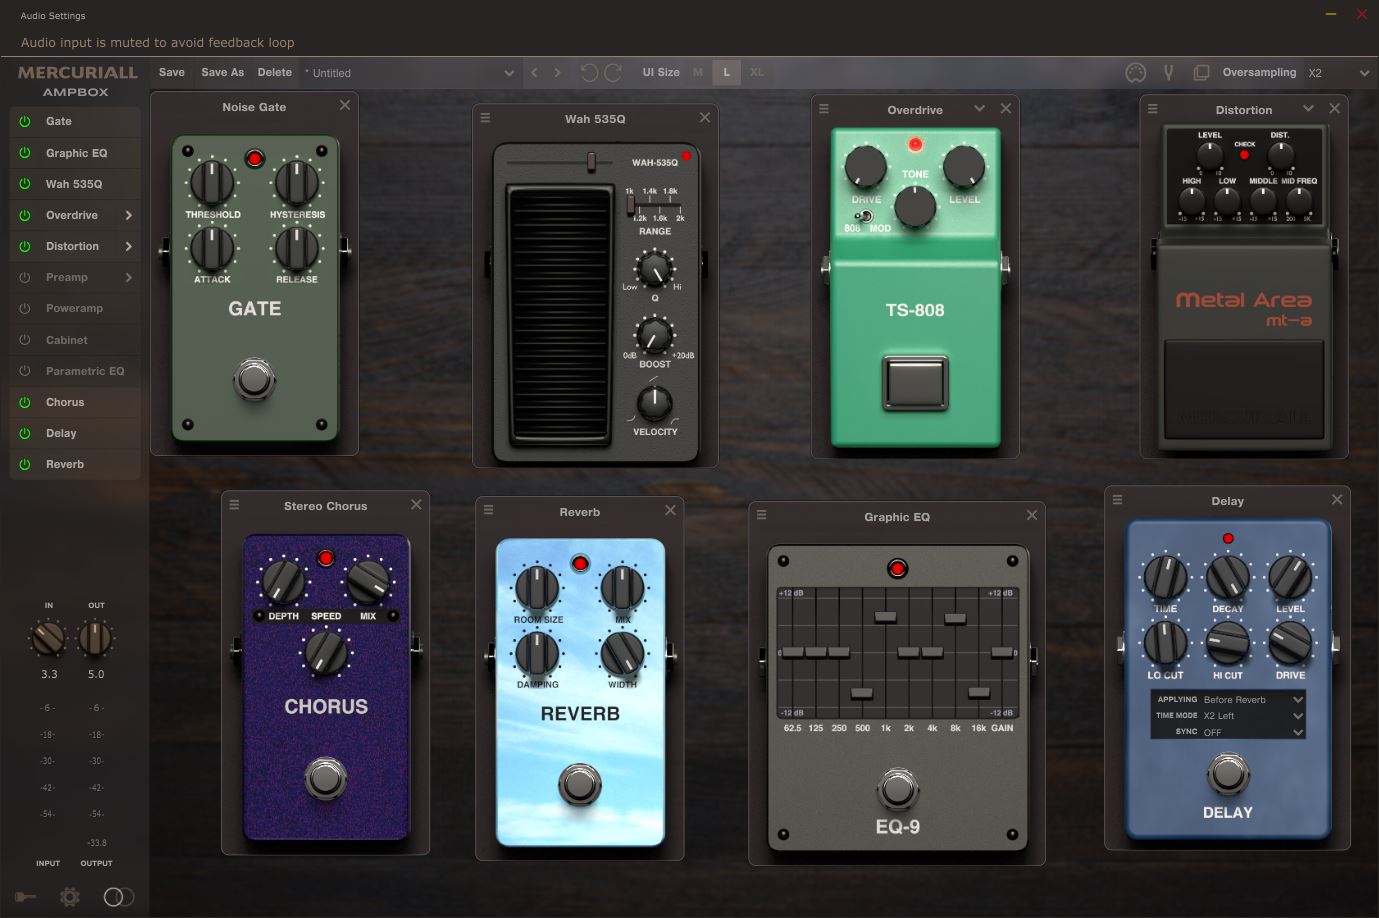
Task: Select Delay in the sidebar
Action: [61, 433]
